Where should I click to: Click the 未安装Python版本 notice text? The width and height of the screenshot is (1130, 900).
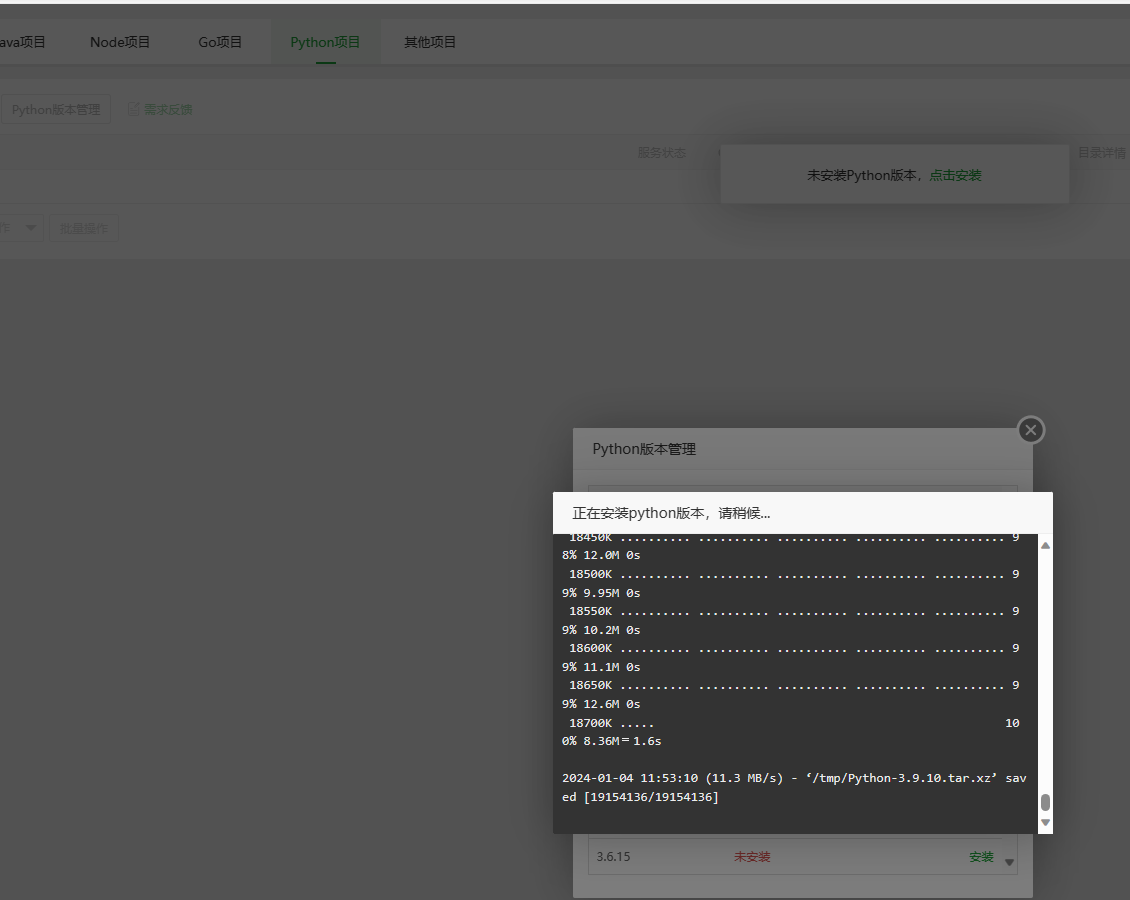862,175
